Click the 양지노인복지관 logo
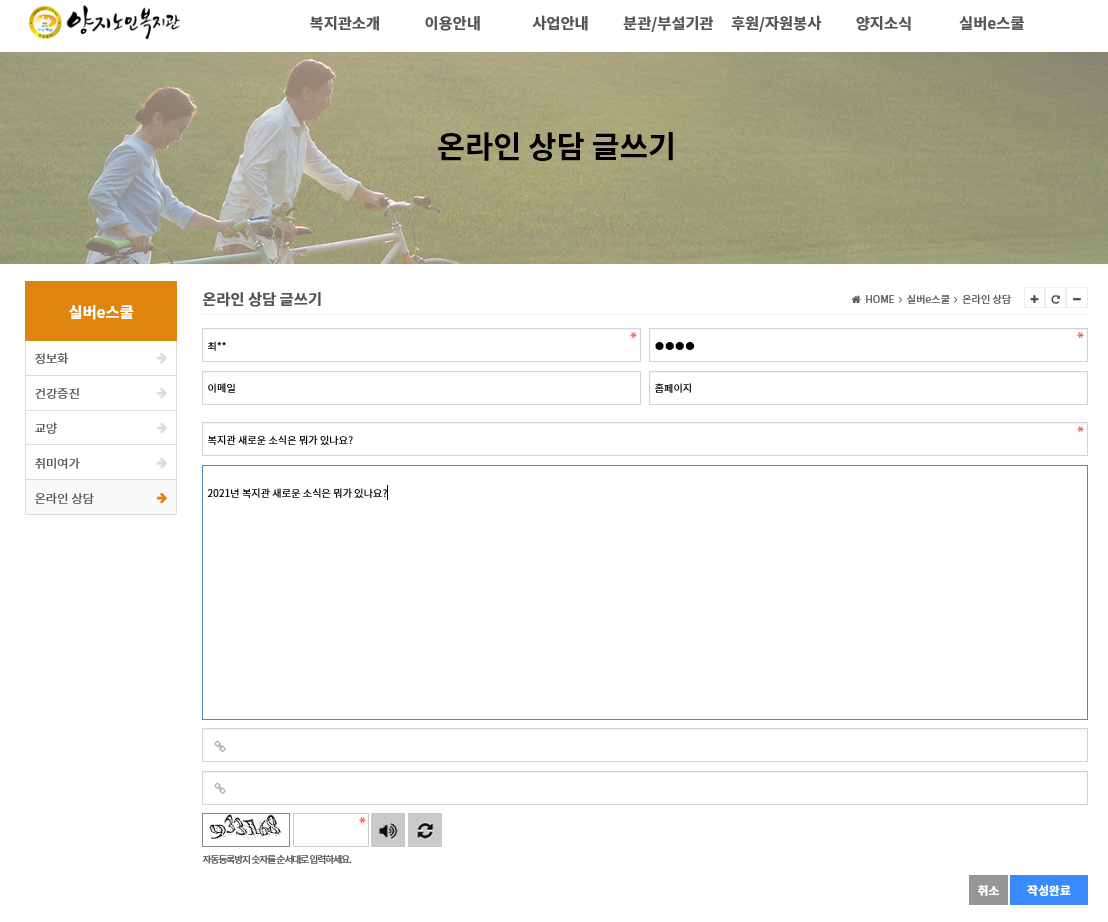1108x922 pixels. (x=104, y=22)
